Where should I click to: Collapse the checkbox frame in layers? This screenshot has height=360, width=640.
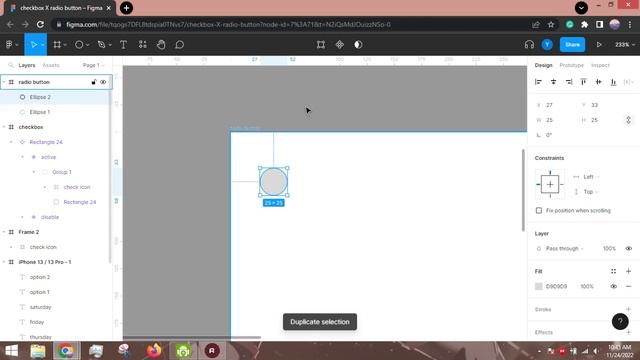point(4,127)
